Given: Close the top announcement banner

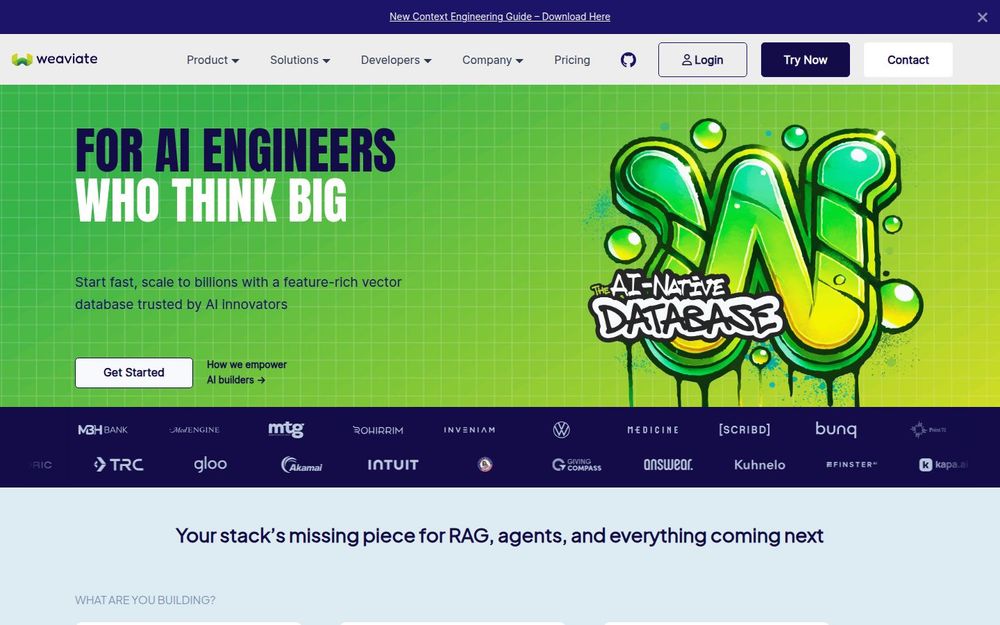Looking at the screenshot, I should (982, 17).
